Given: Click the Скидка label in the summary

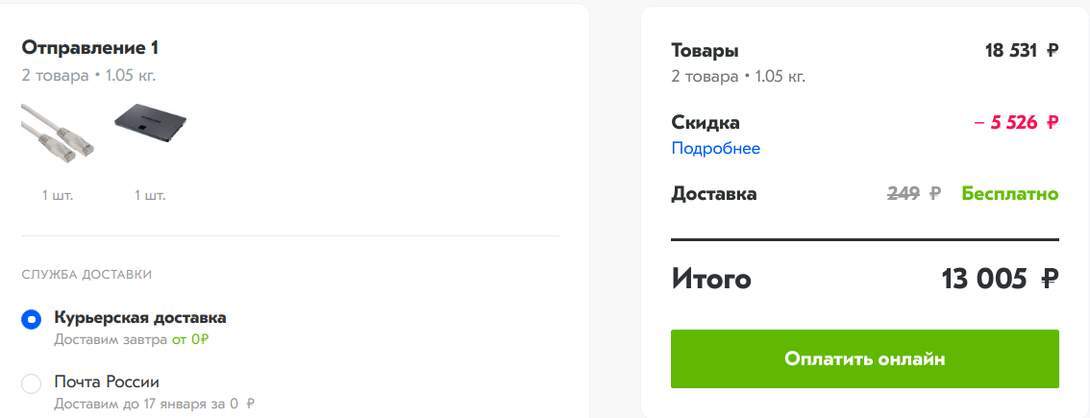Looking at the screenshot, I should (x=706, y=122).
